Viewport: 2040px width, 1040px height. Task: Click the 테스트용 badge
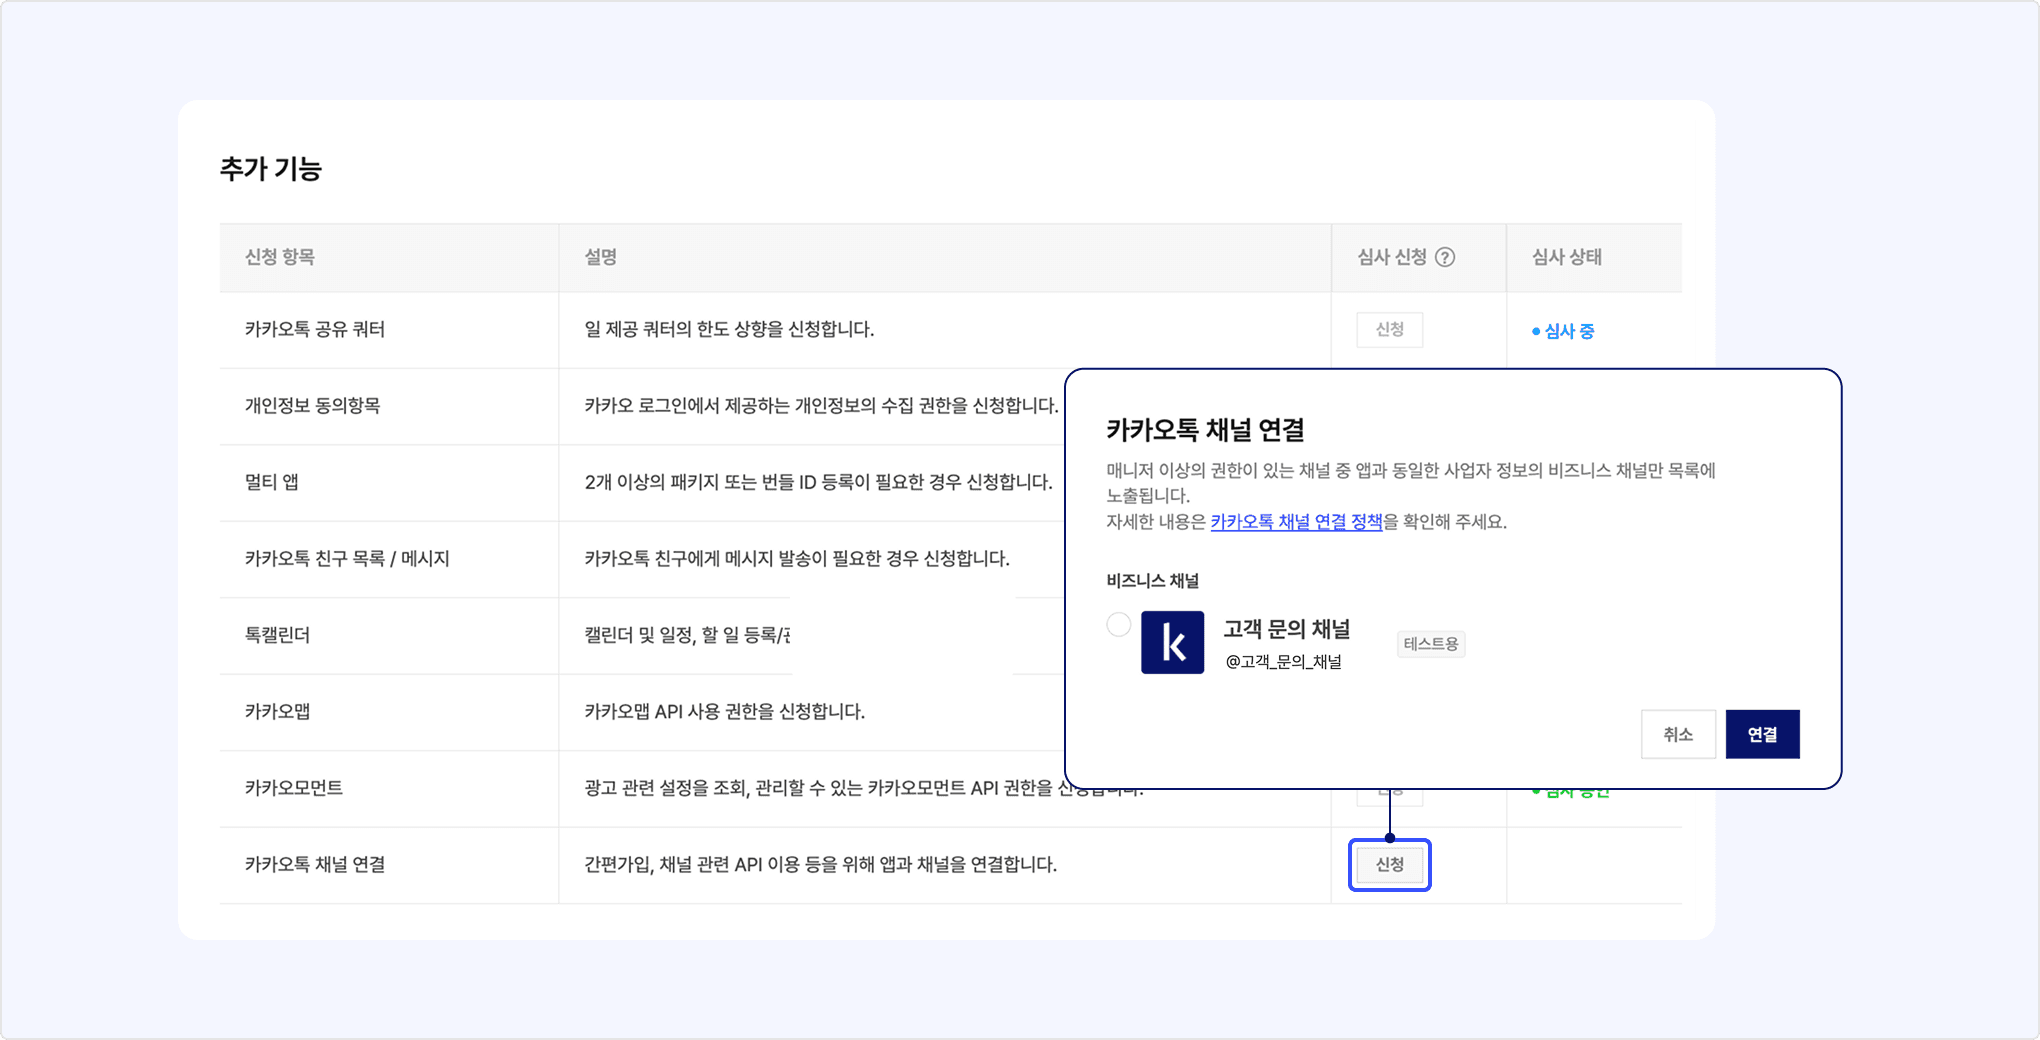point(1430,644)
